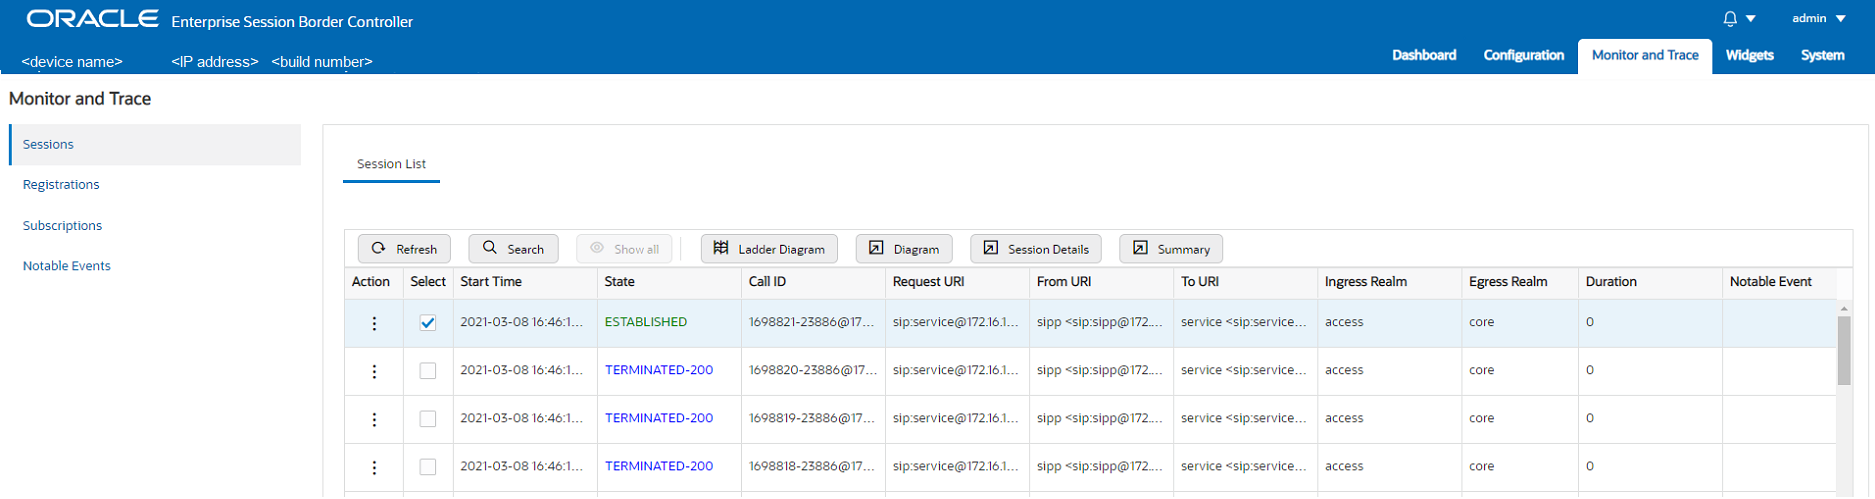Screen dimensions: 1875x499
Task: Open the session Summary popup
Action: coord(1170,249)
